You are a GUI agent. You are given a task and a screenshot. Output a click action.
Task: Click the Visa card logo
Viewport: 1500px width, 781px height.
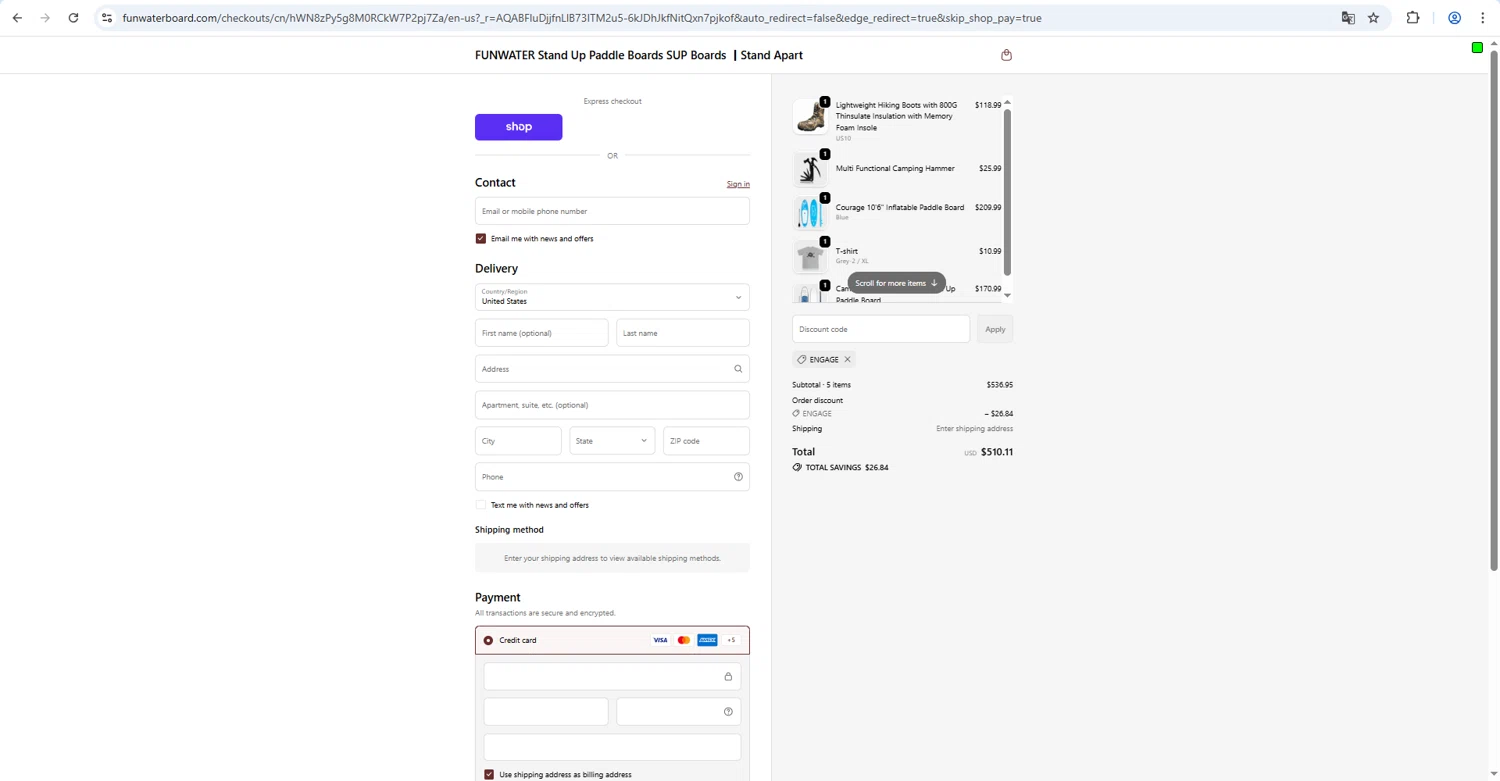click(660, 640)
